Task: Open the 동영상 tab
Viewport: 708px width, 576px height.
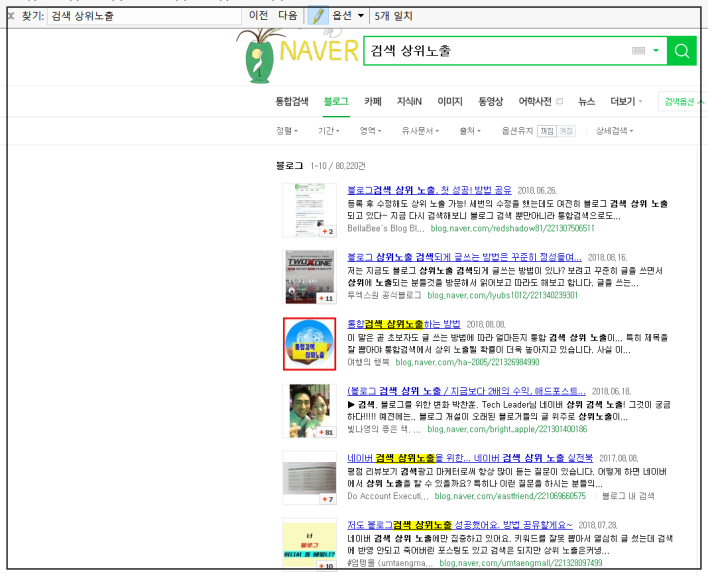Action: pos(490,102)
